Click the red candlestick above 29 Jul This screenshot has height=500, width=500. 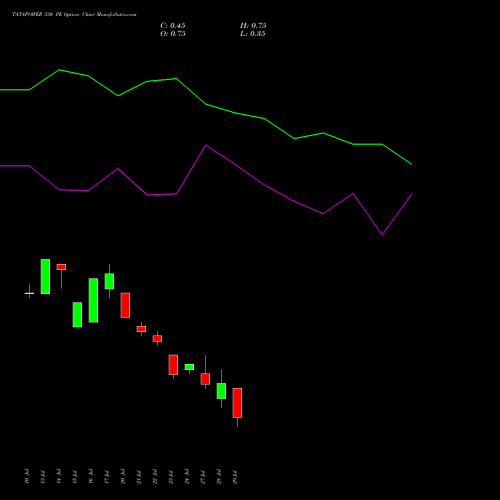(237, 403)
